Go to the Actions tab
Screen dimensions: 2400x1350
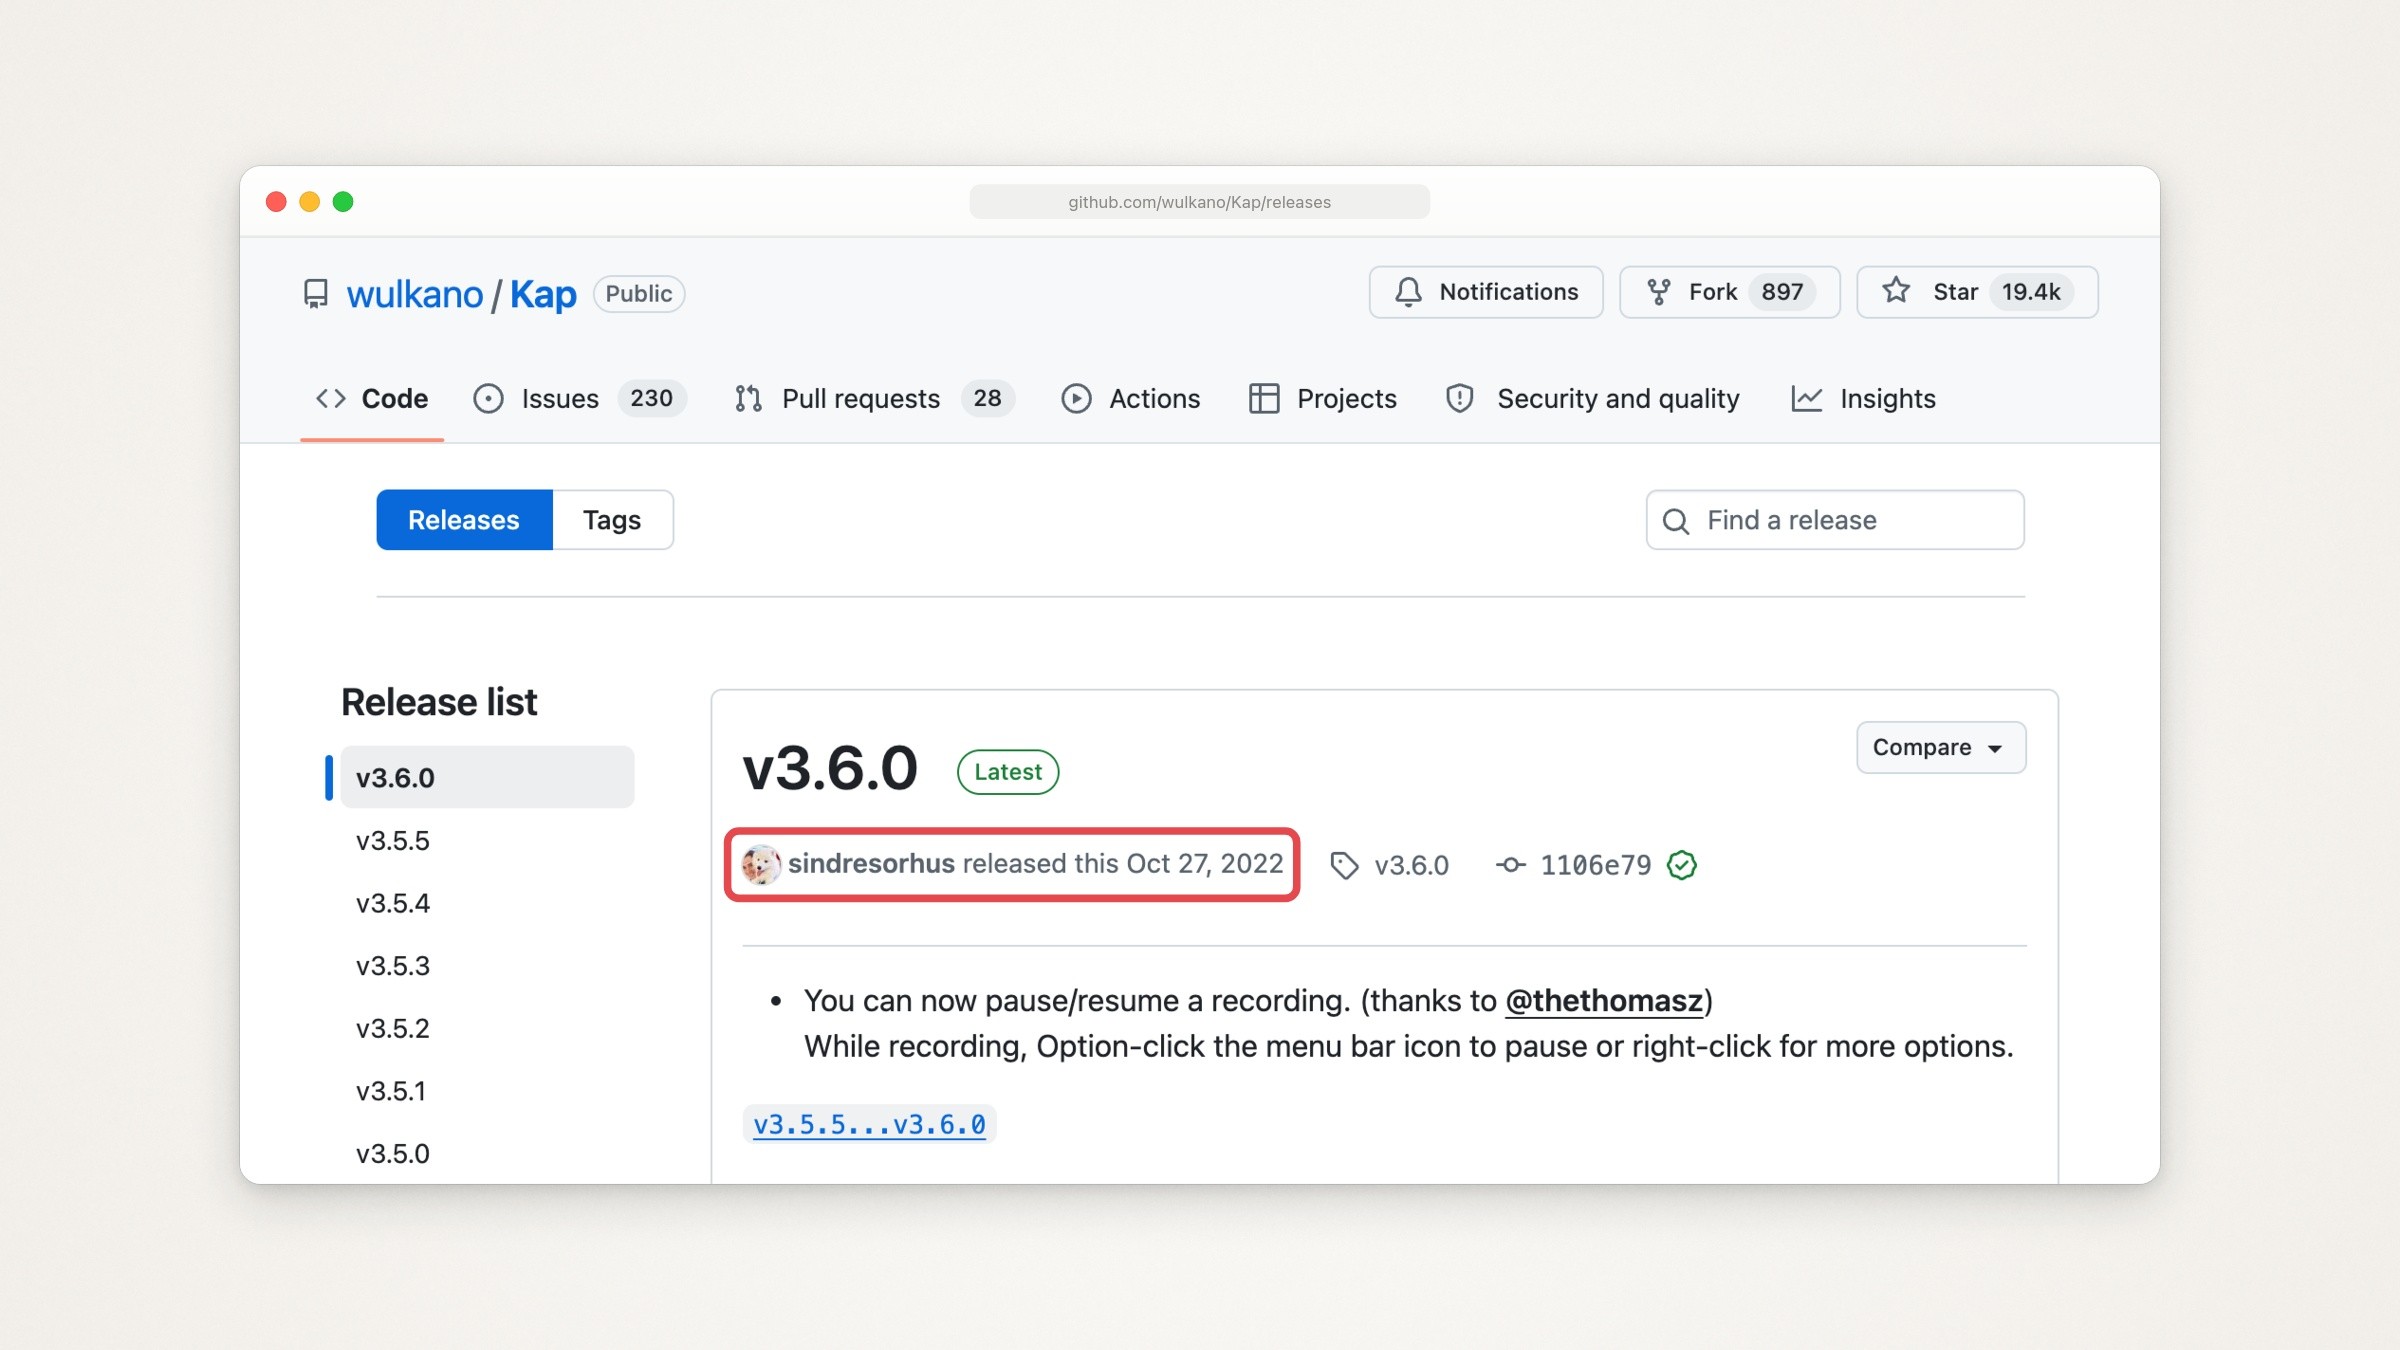point(1131,399)
